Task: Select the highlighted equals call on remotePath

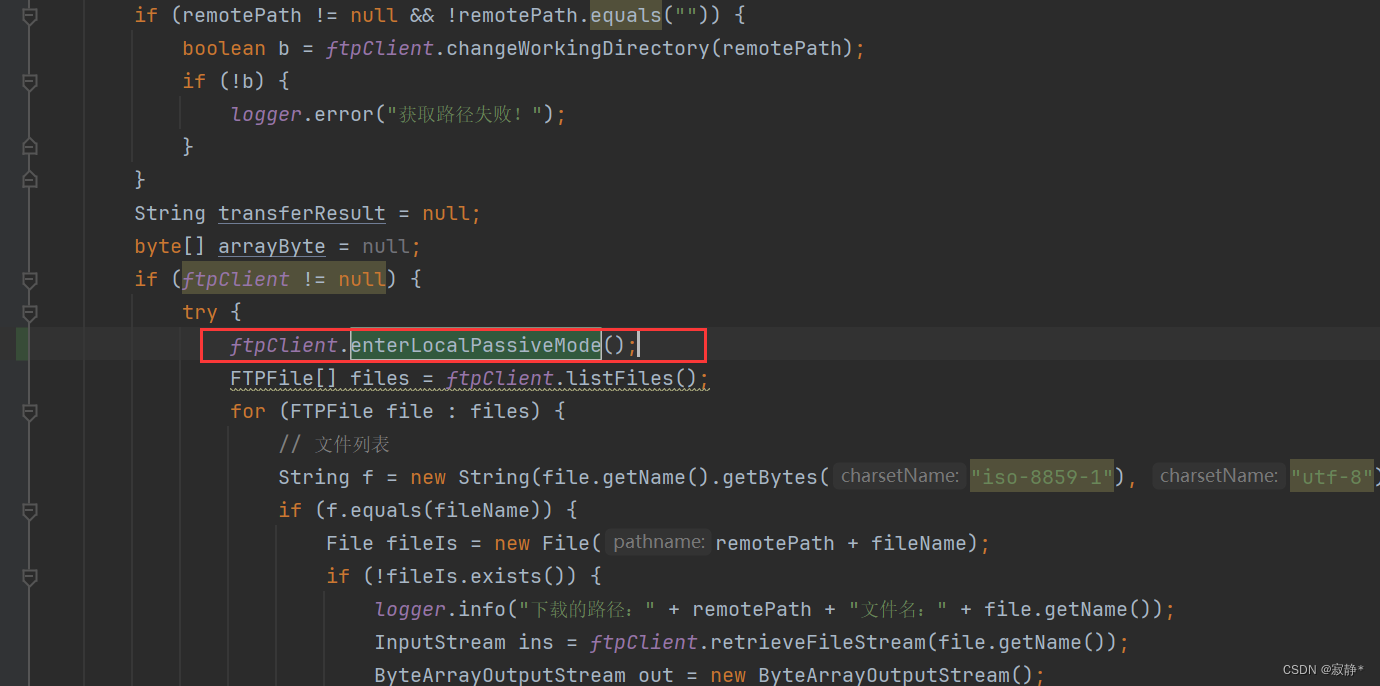Action: click(x=626, y=15)
